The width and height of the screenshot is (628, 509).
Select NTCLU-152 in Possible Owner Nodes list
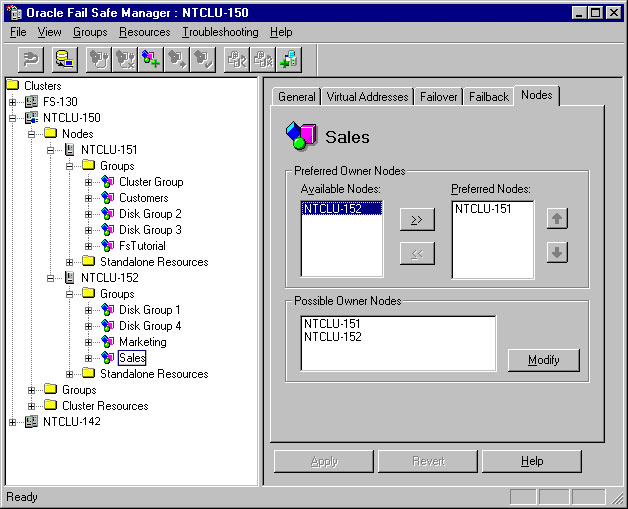point(332,337)
